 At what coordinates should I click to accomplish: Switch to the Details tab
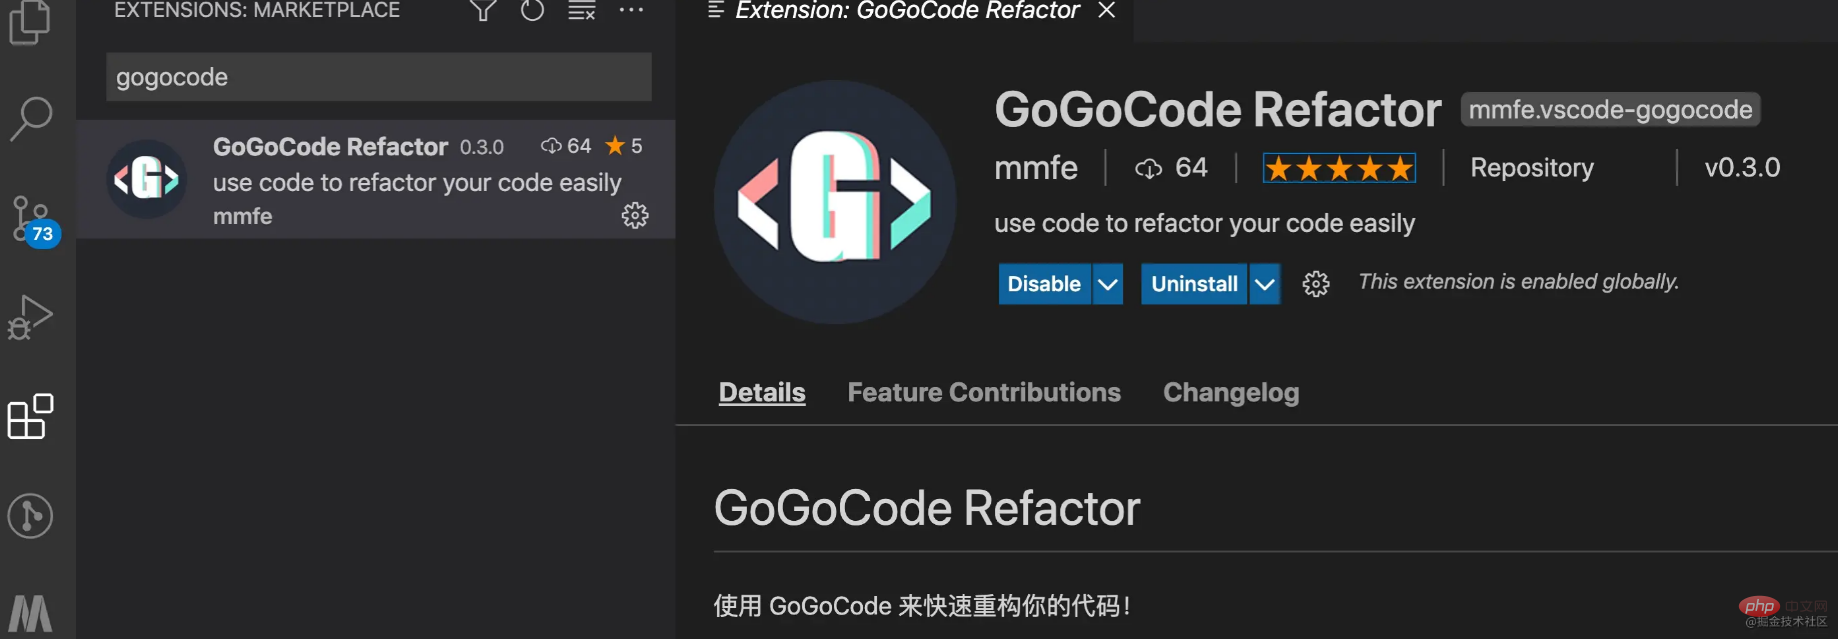coord(762,392)
